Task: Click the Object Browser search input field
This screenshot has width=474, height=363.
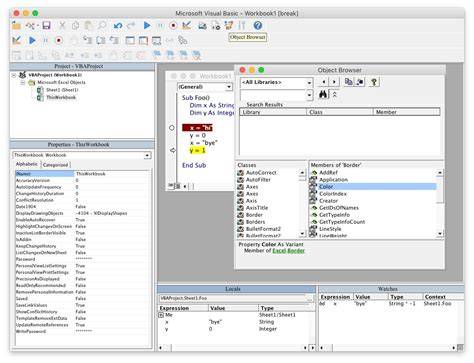Action: point(273,95)
